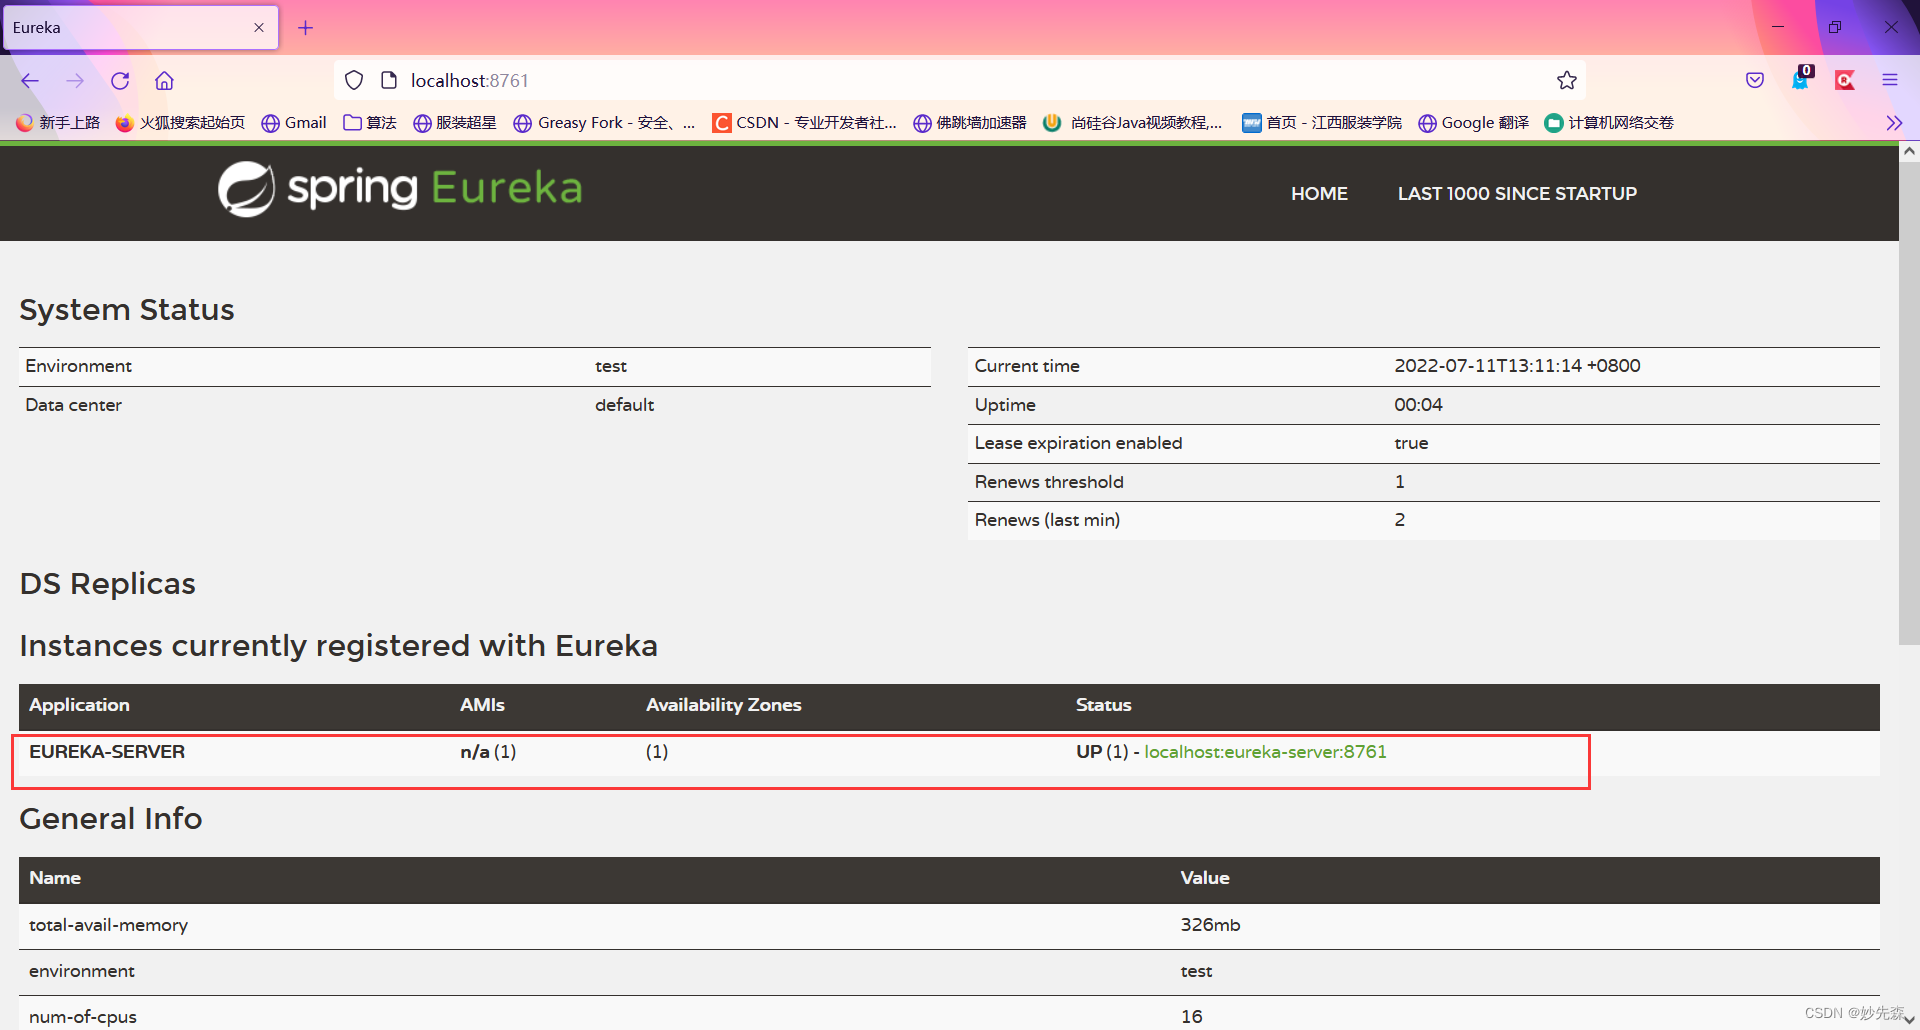Open the Pocket save icon
Image resolution: width=1920 pixels, height=1030 pixels.
click(1755, 81)
